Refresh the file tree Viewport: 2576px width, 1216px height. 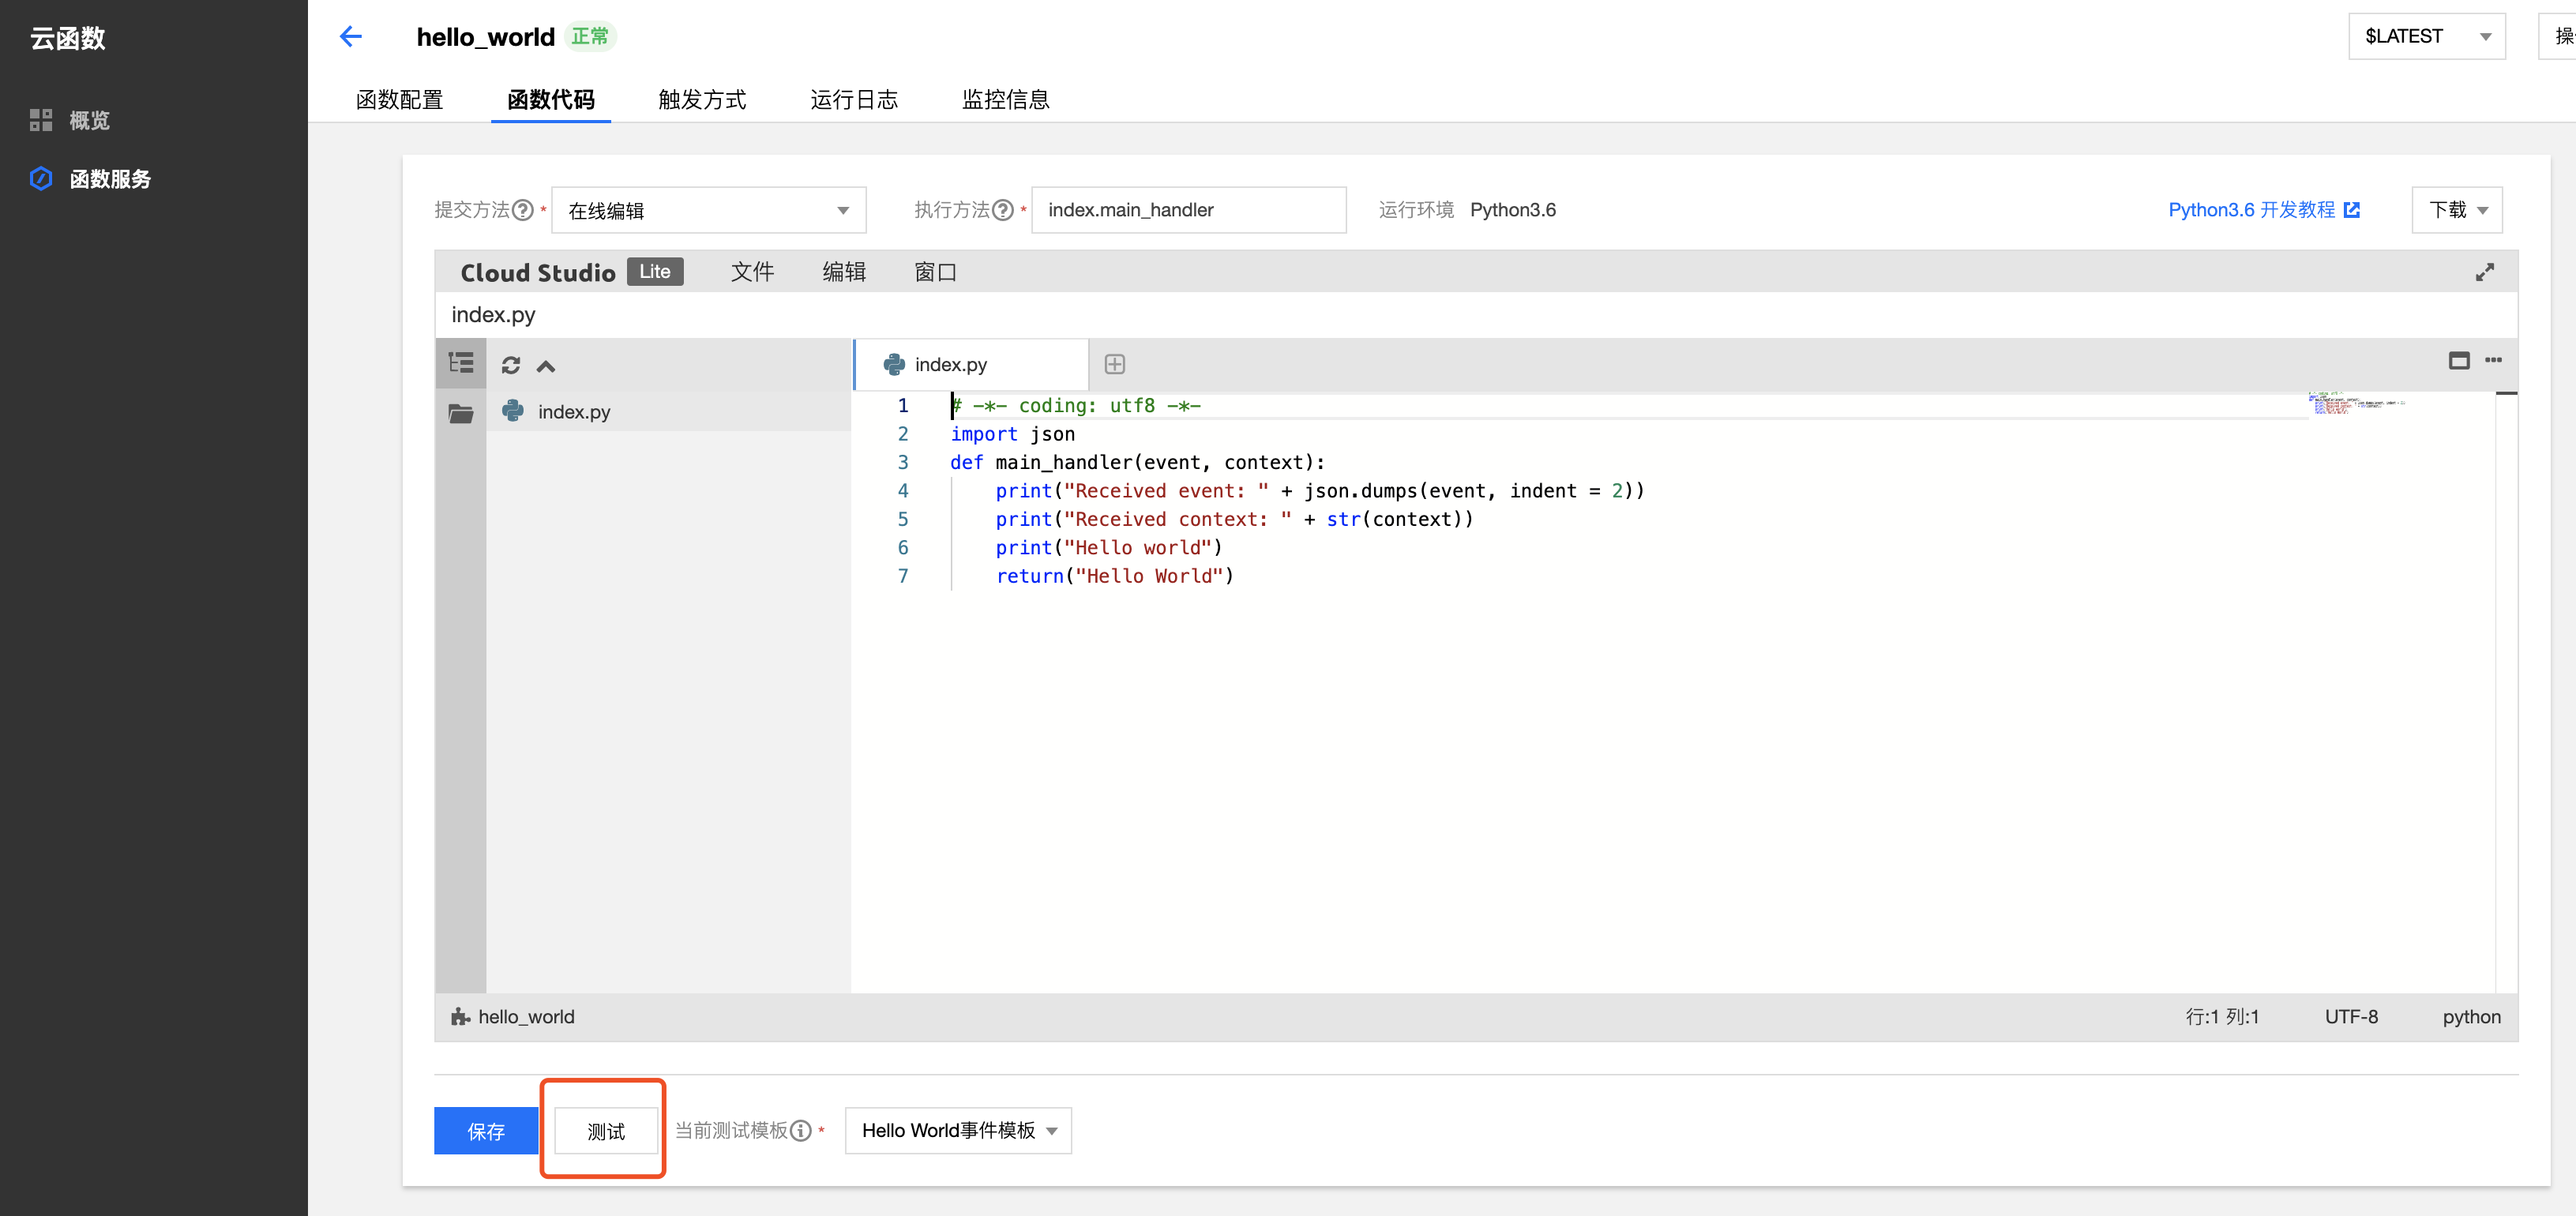click(511, 365)
